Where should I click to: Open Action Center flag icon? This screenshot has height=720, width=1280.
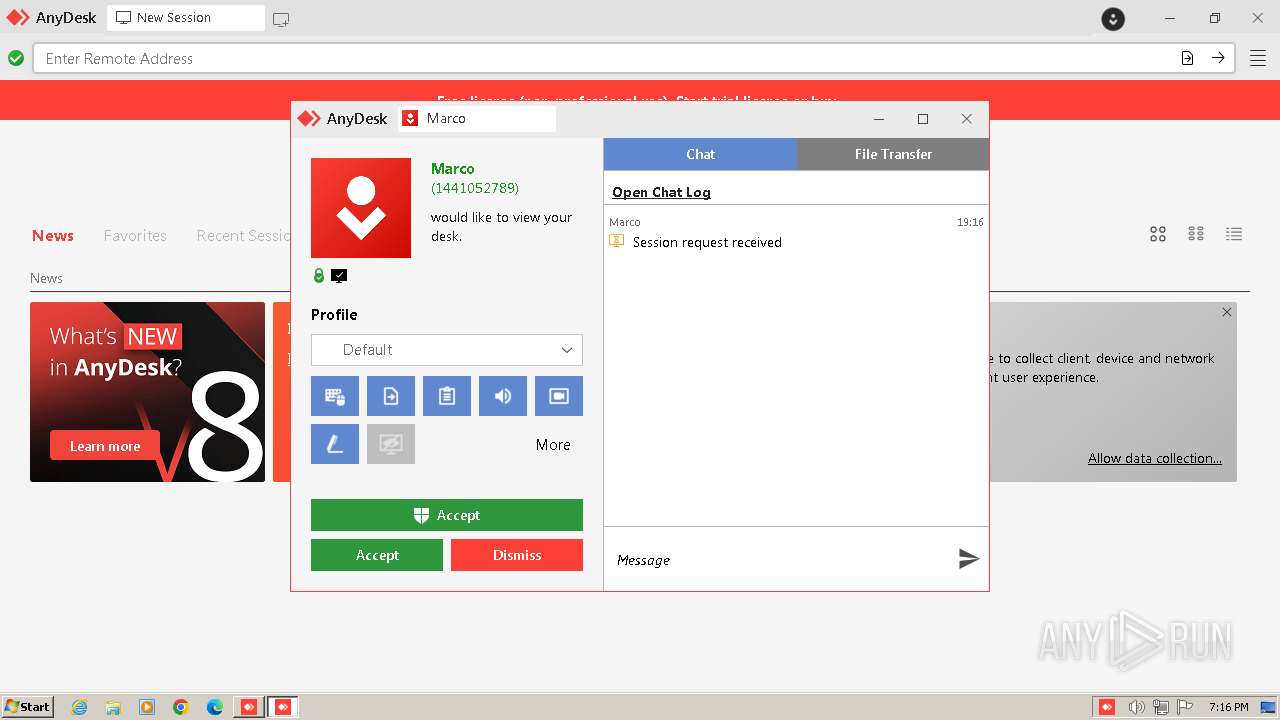pyautogui.click(x=1185, y=707)
